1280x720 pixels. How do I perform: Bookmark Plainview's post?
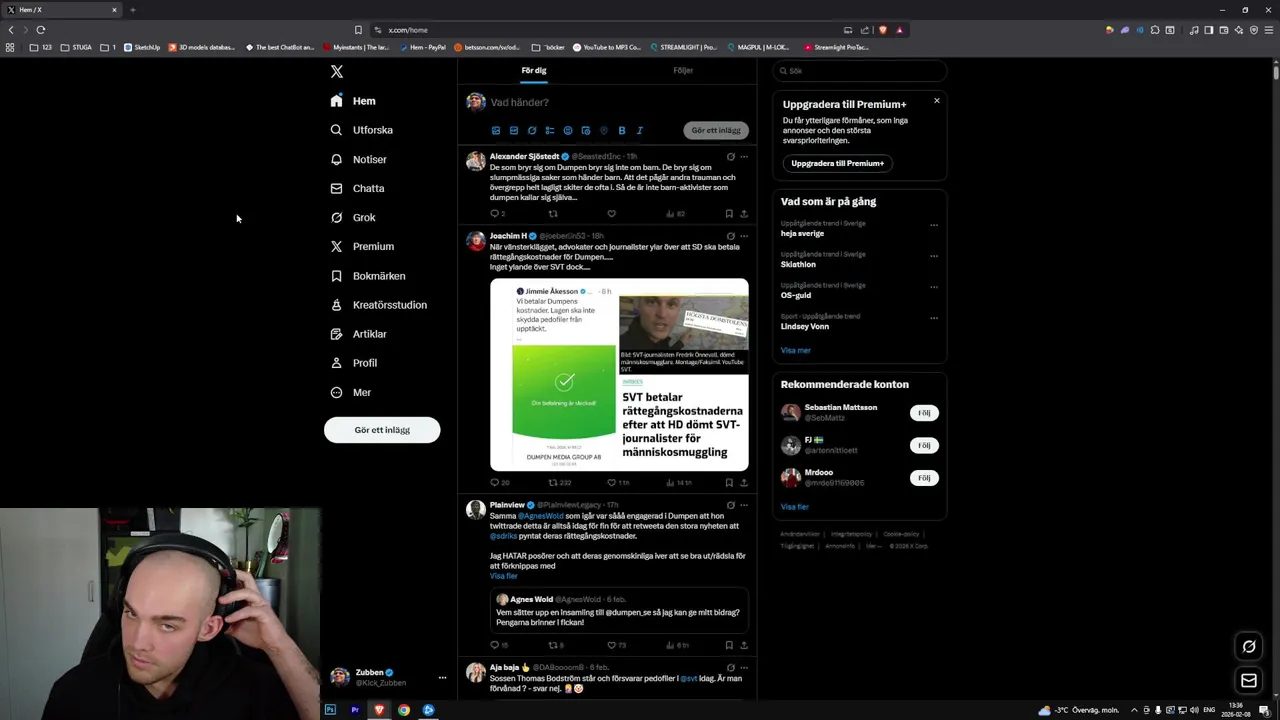[729, 645]
